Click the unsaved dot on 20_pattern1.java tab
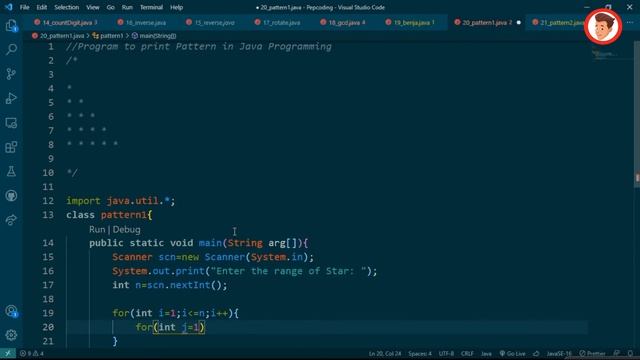This screenshot has height=360, width=640. point(519,22)
